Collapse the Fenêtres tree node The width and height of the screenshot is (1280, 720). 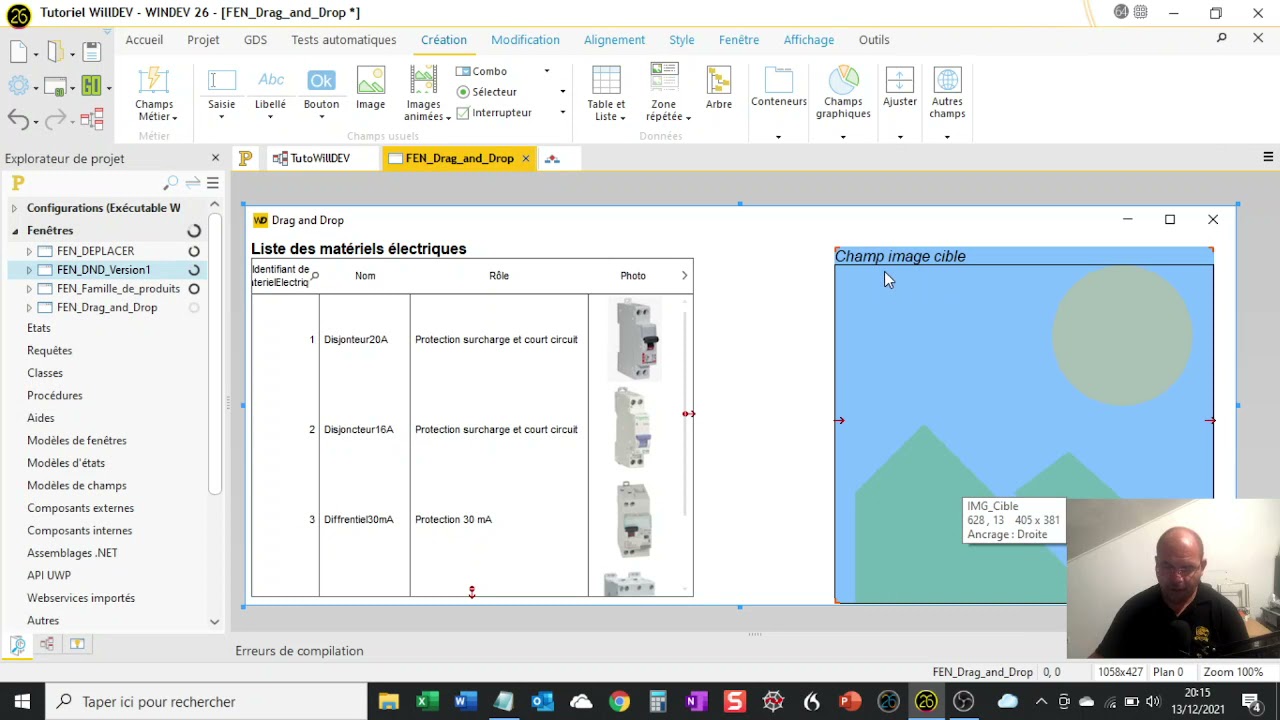14,231
